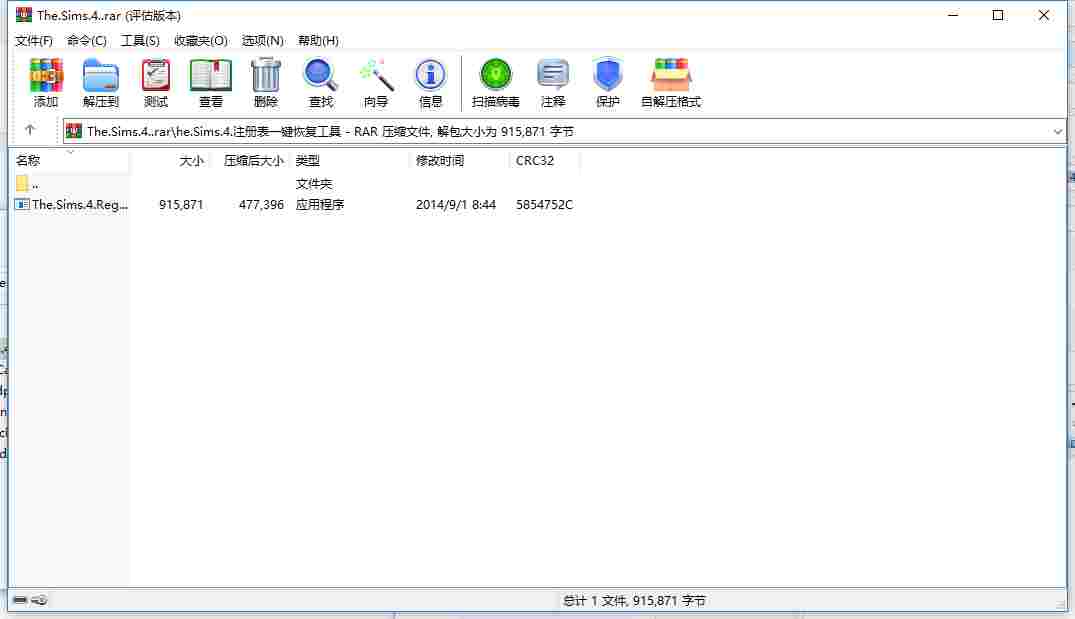Click the WinRAR title bar app icon
Screen dimensions: 1075x619
(24, 14)
